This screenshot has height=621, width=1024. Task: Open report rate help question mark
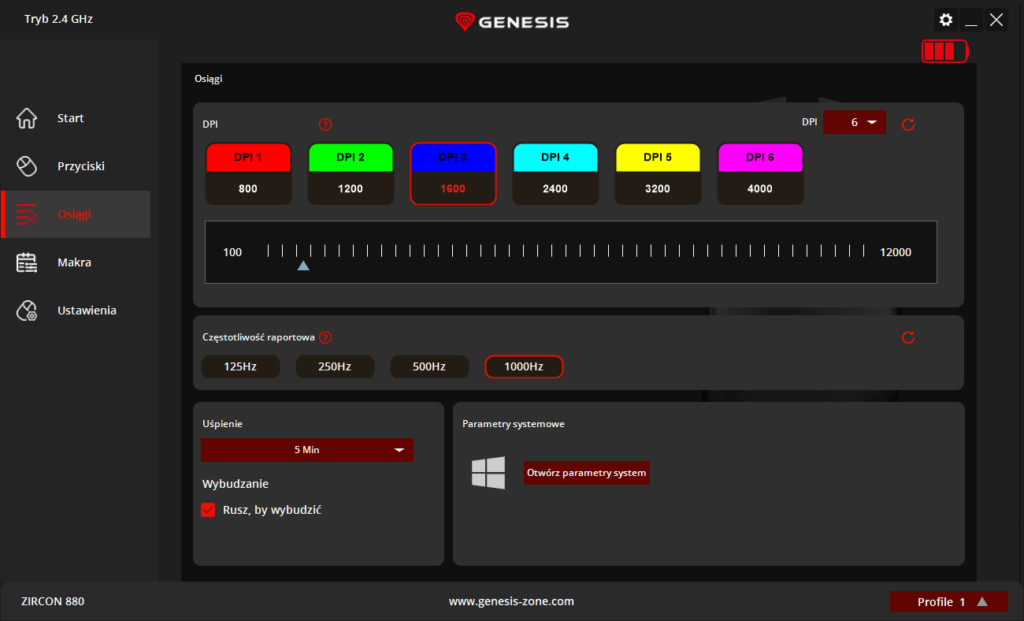(325, 338)
